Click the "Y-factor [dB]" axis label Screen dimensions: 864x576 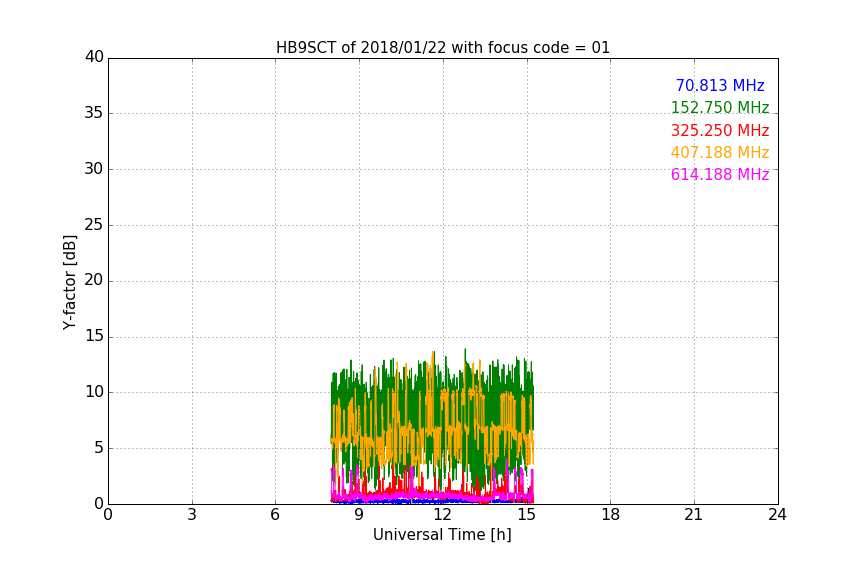click(x=69, y=282)
